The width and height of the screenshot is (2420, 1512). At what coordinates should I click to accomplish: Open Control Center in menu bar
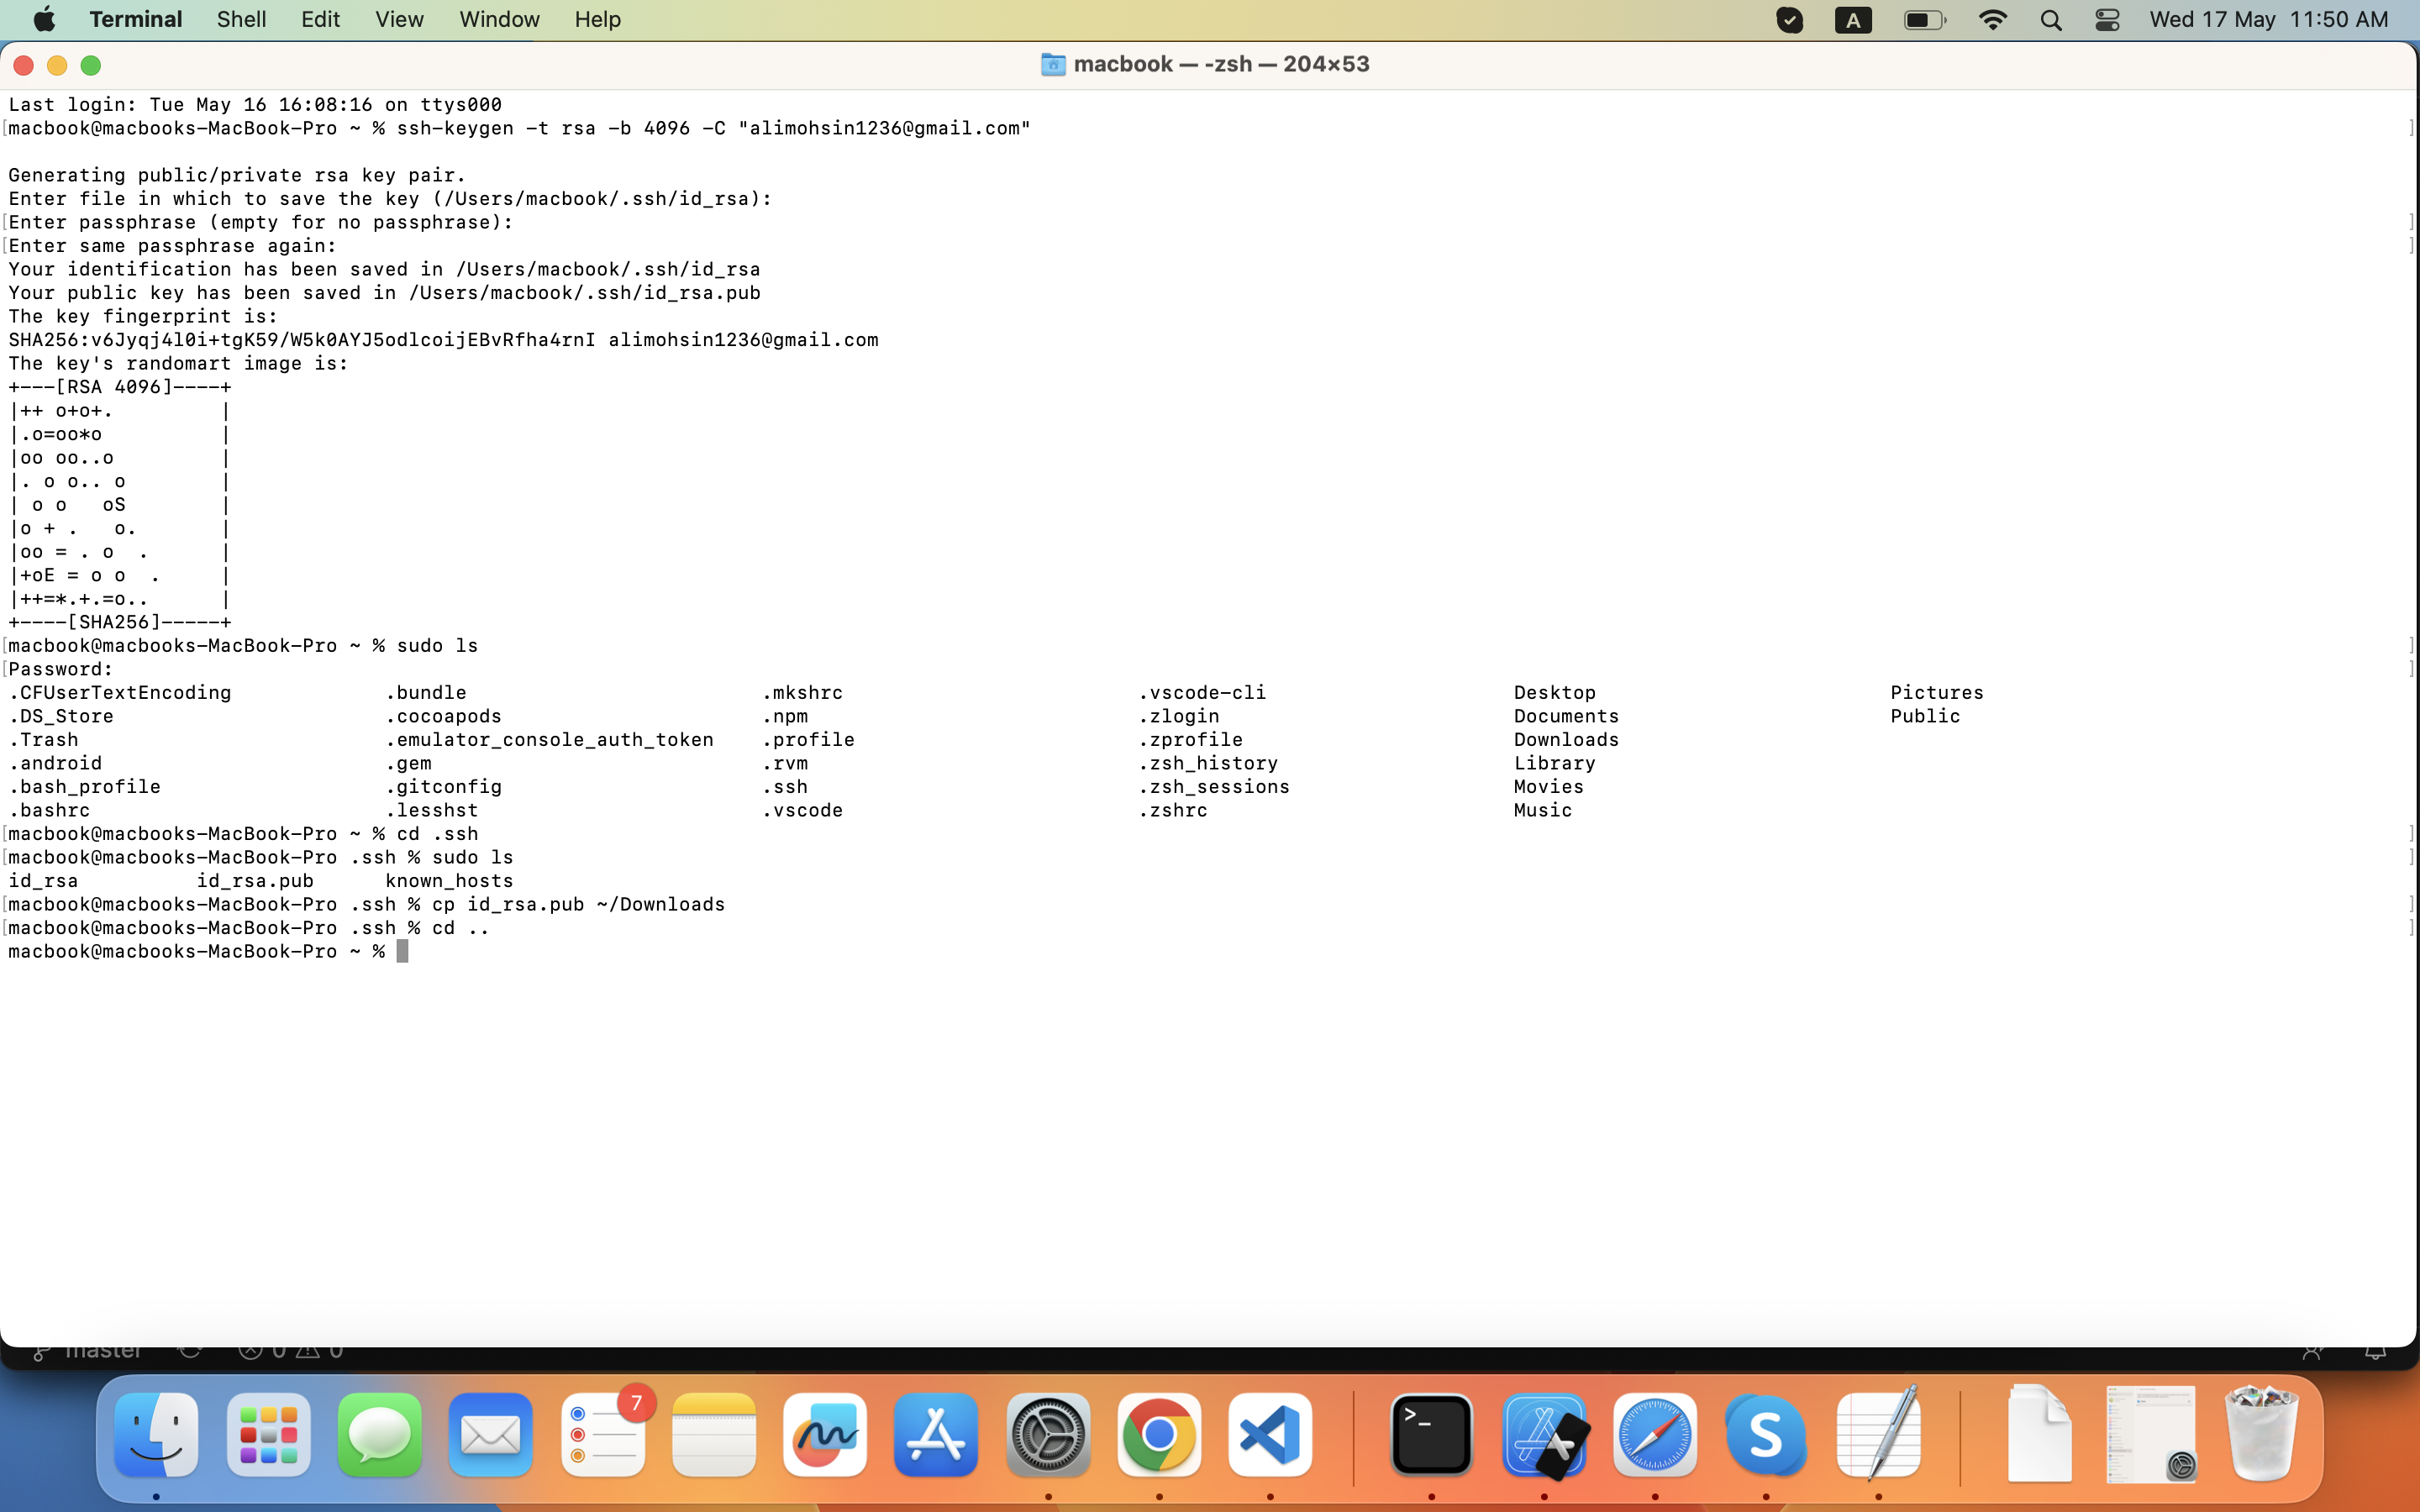click(2107, 20)
